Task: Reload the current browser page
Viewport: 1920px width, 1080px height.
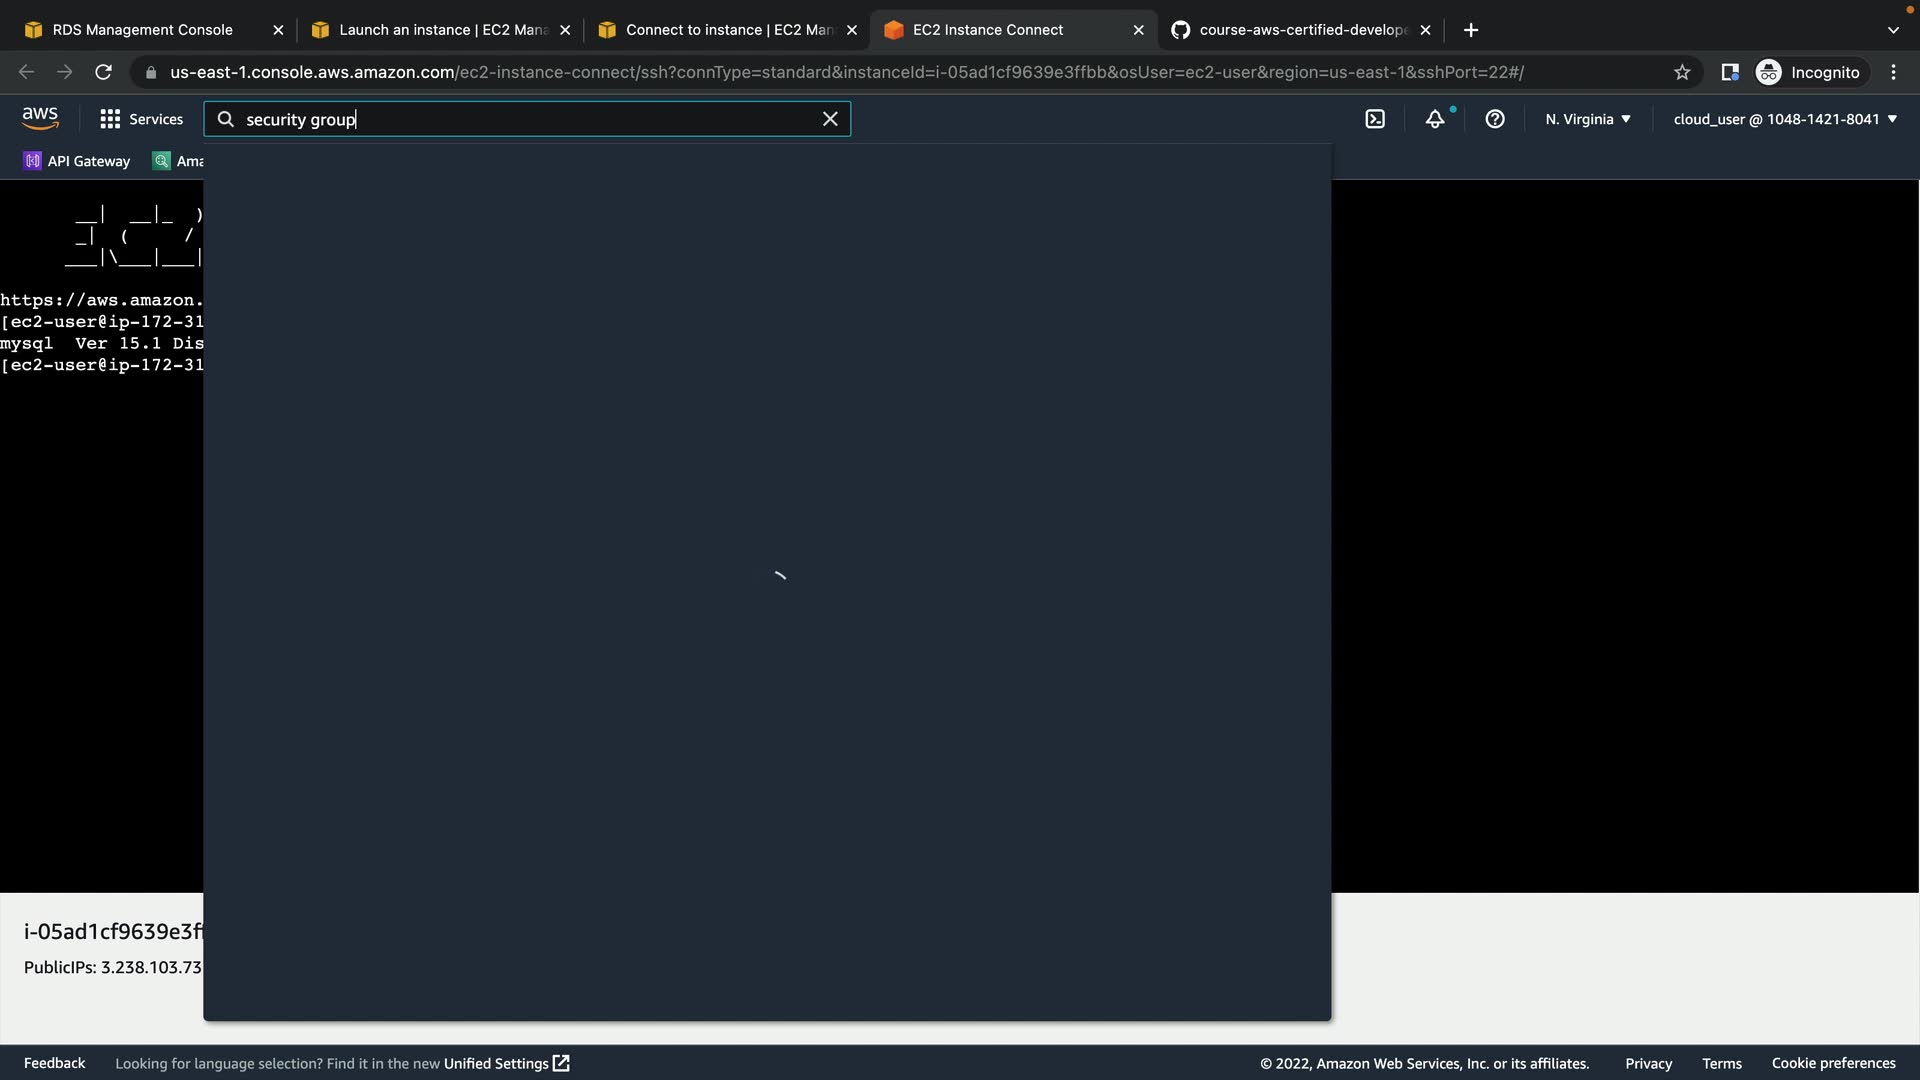Action: (103, 72)
